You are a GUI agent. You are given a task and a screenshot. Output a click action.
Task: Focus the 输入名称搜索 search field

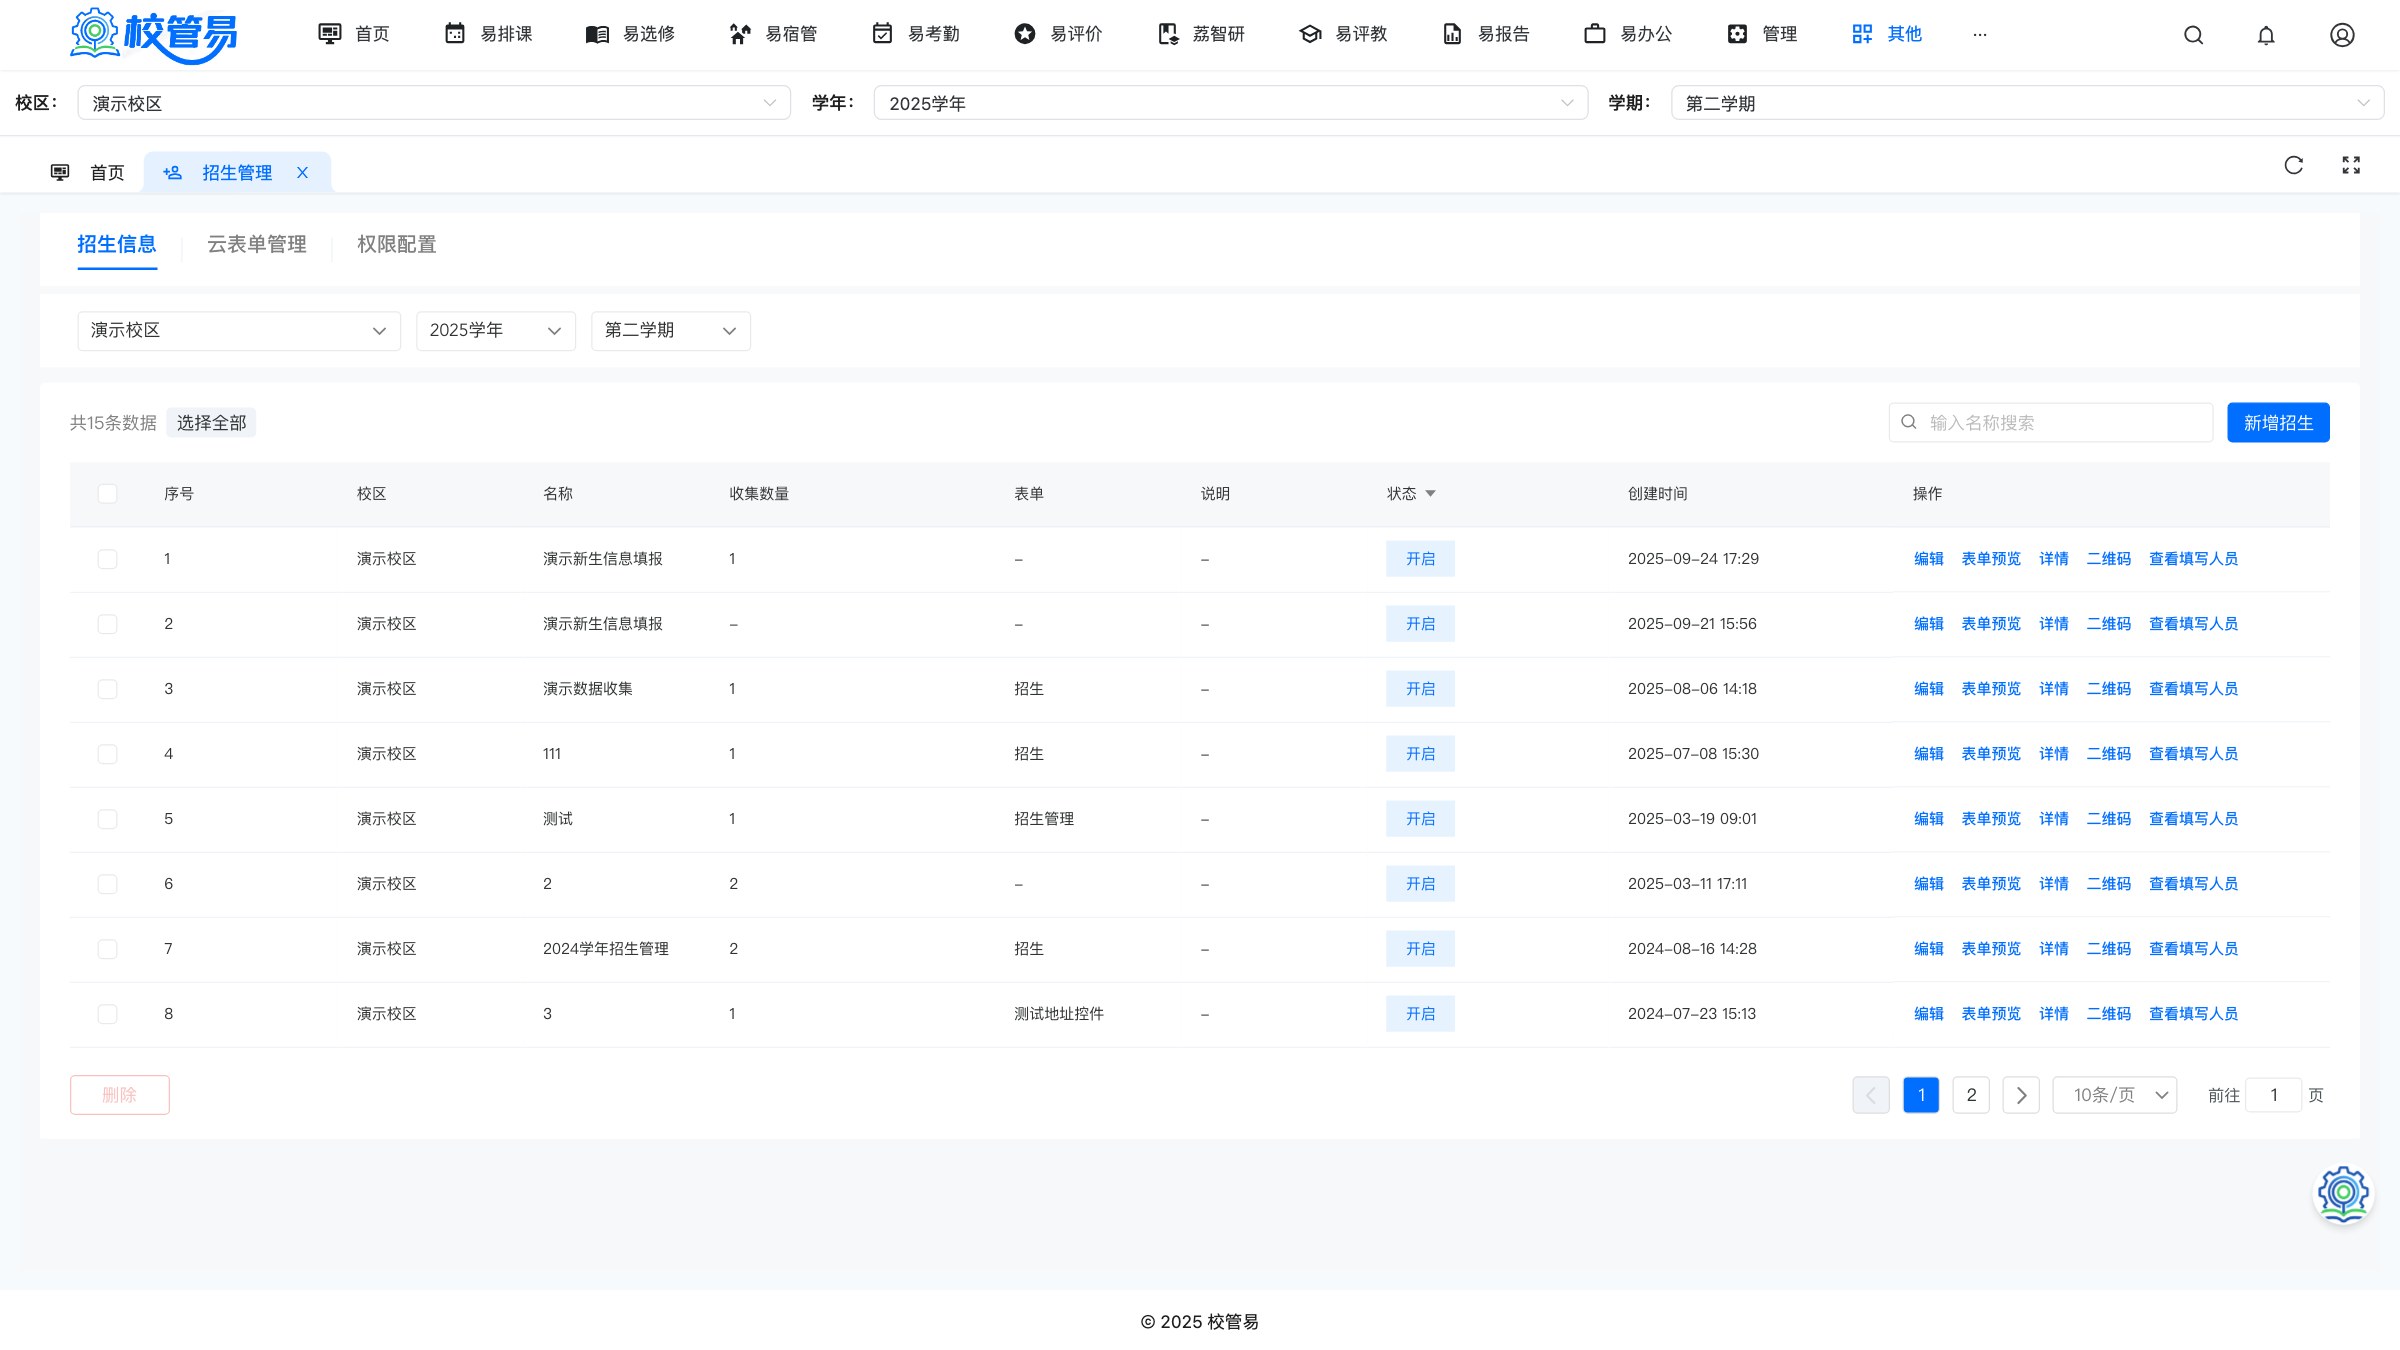(2050, 423)
